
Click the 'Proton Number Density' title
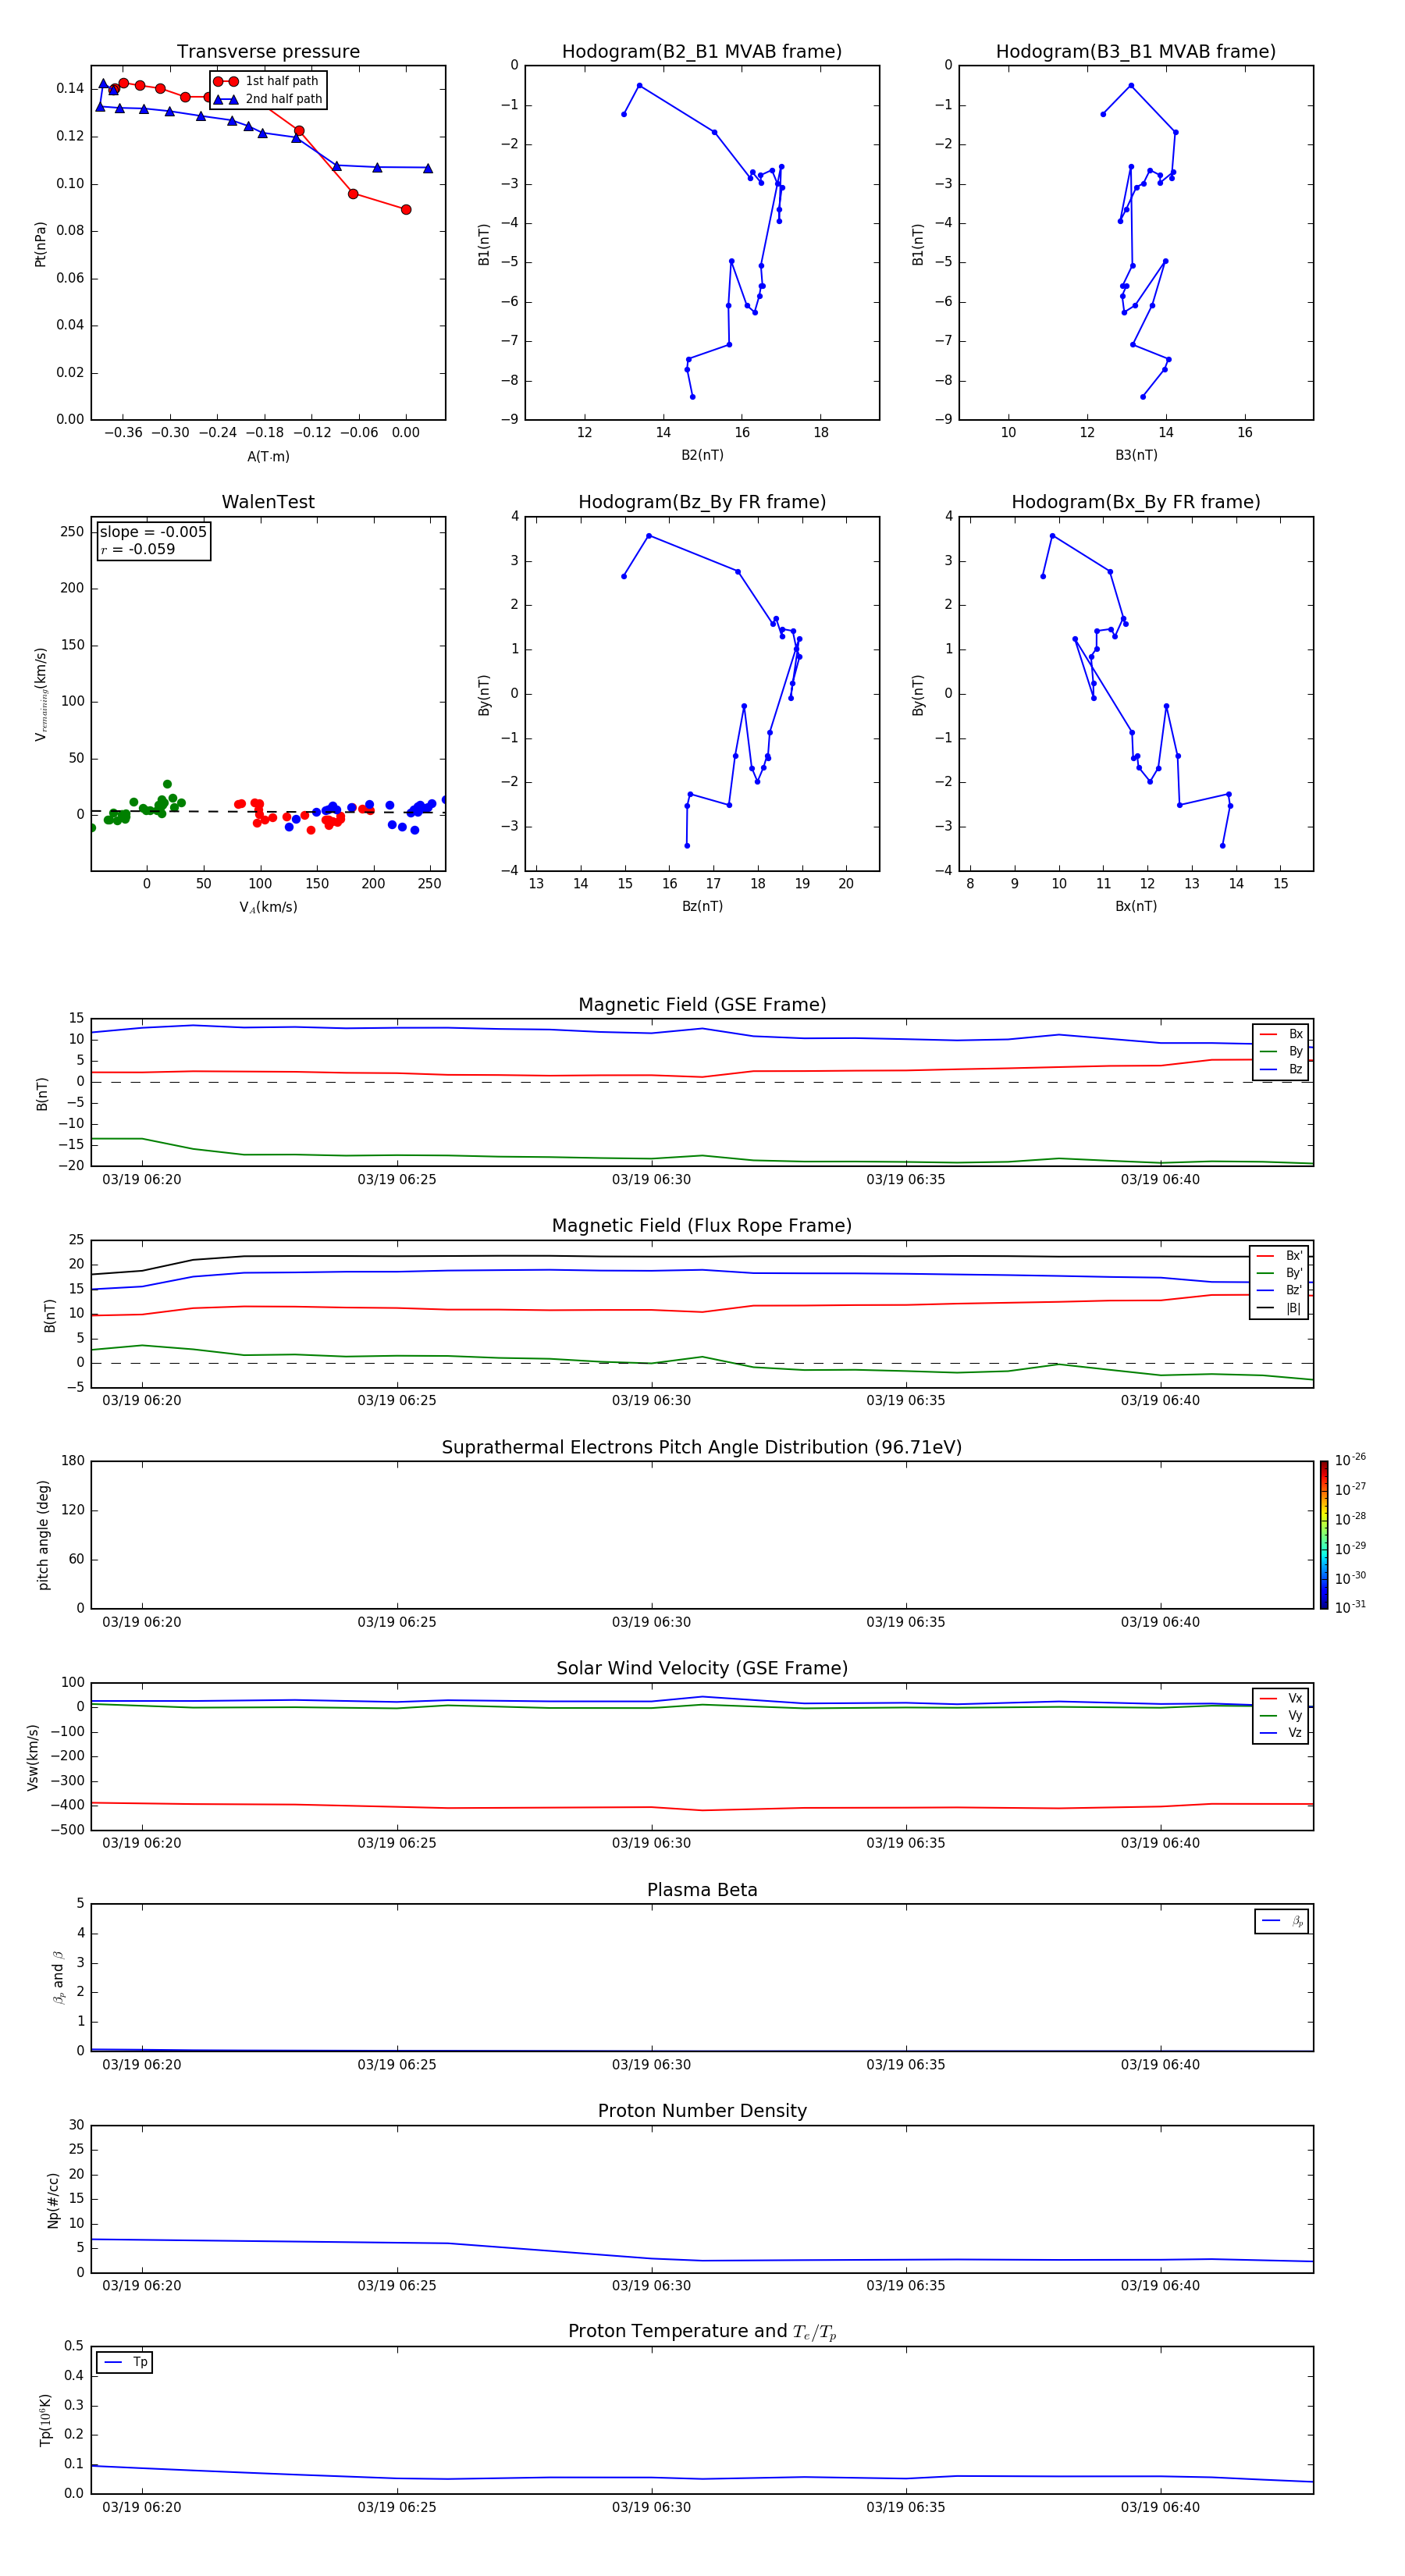pos(702,2111)
